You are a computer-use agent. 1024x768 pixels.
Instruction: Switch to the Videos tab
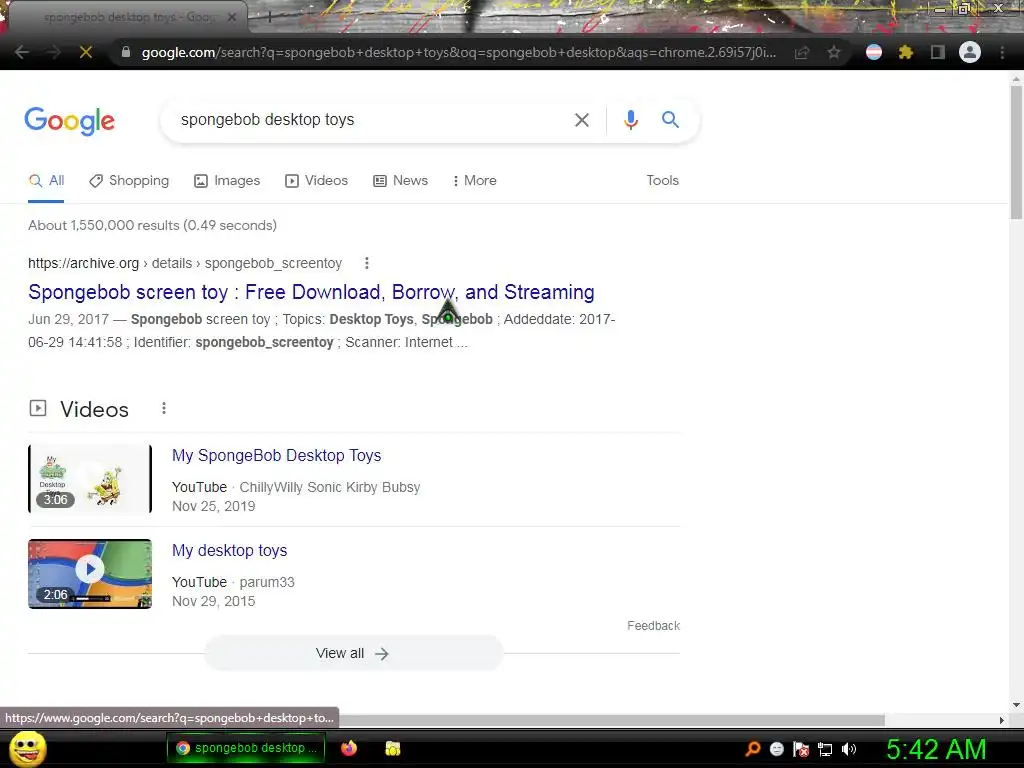click(x=317, y=181)
